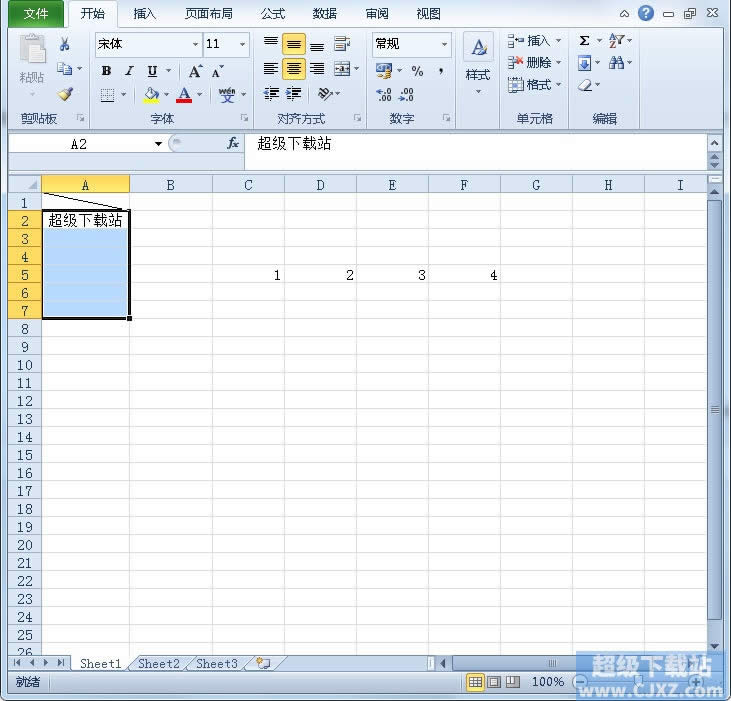Image resolution: width=731 pixels, height=701 pixels.
Task: Click accounting number format icon
Action: pyautogui.click(x=385, y=71)
